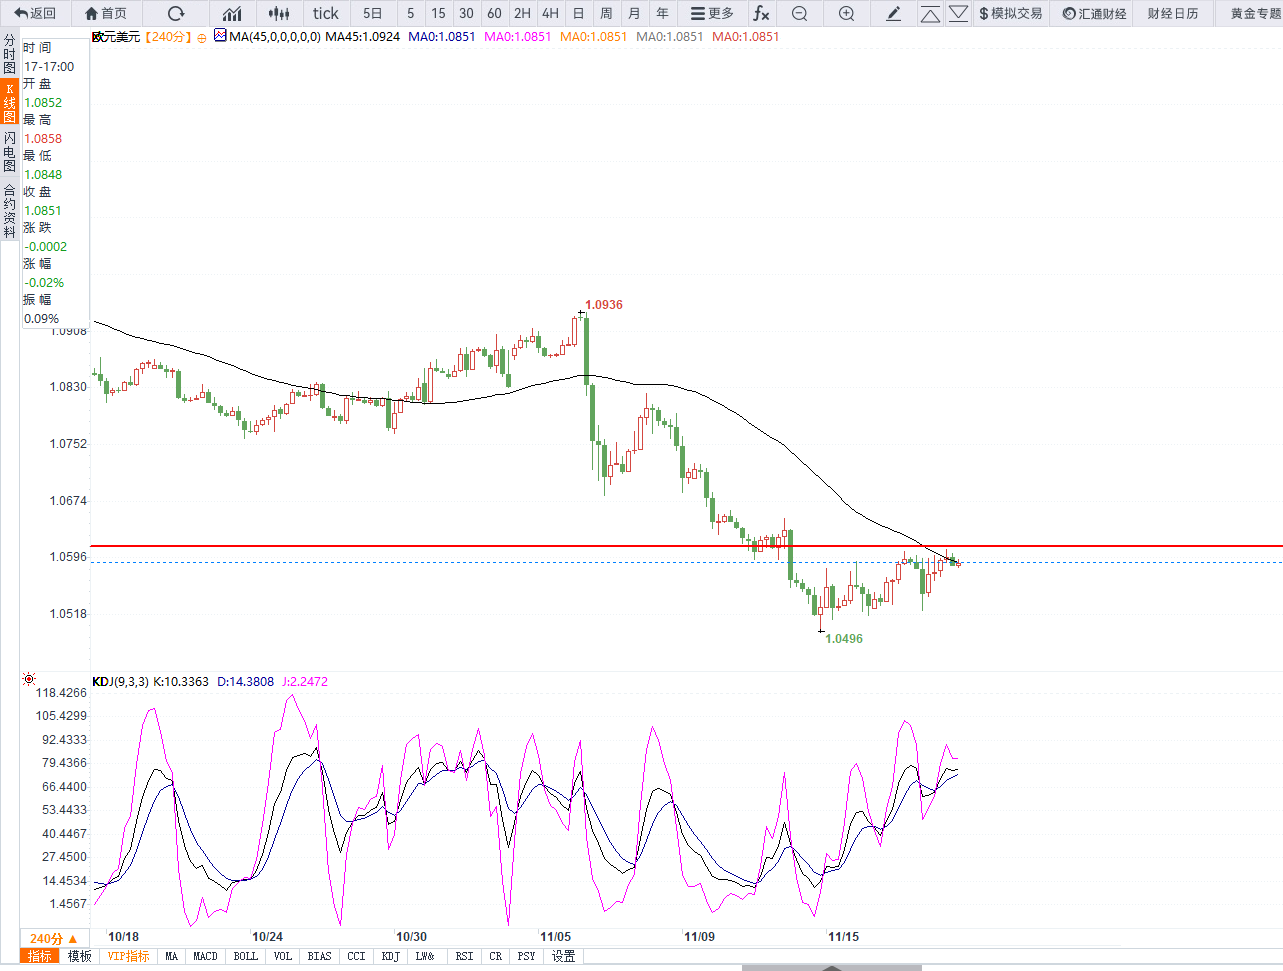The height and width of the screenshot is (971, 1283).
Task: Switch to 60-minute timeframe
Action: (494, 13)
